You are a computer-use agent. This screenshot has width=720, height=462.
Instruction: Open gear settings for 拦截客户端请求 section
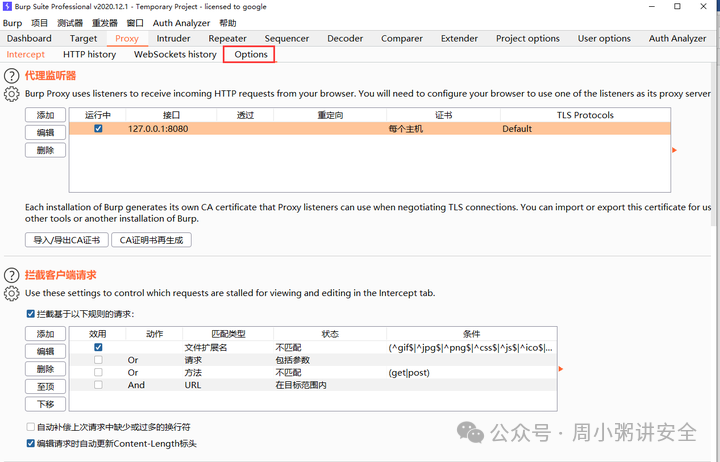[x=11, y=293]
